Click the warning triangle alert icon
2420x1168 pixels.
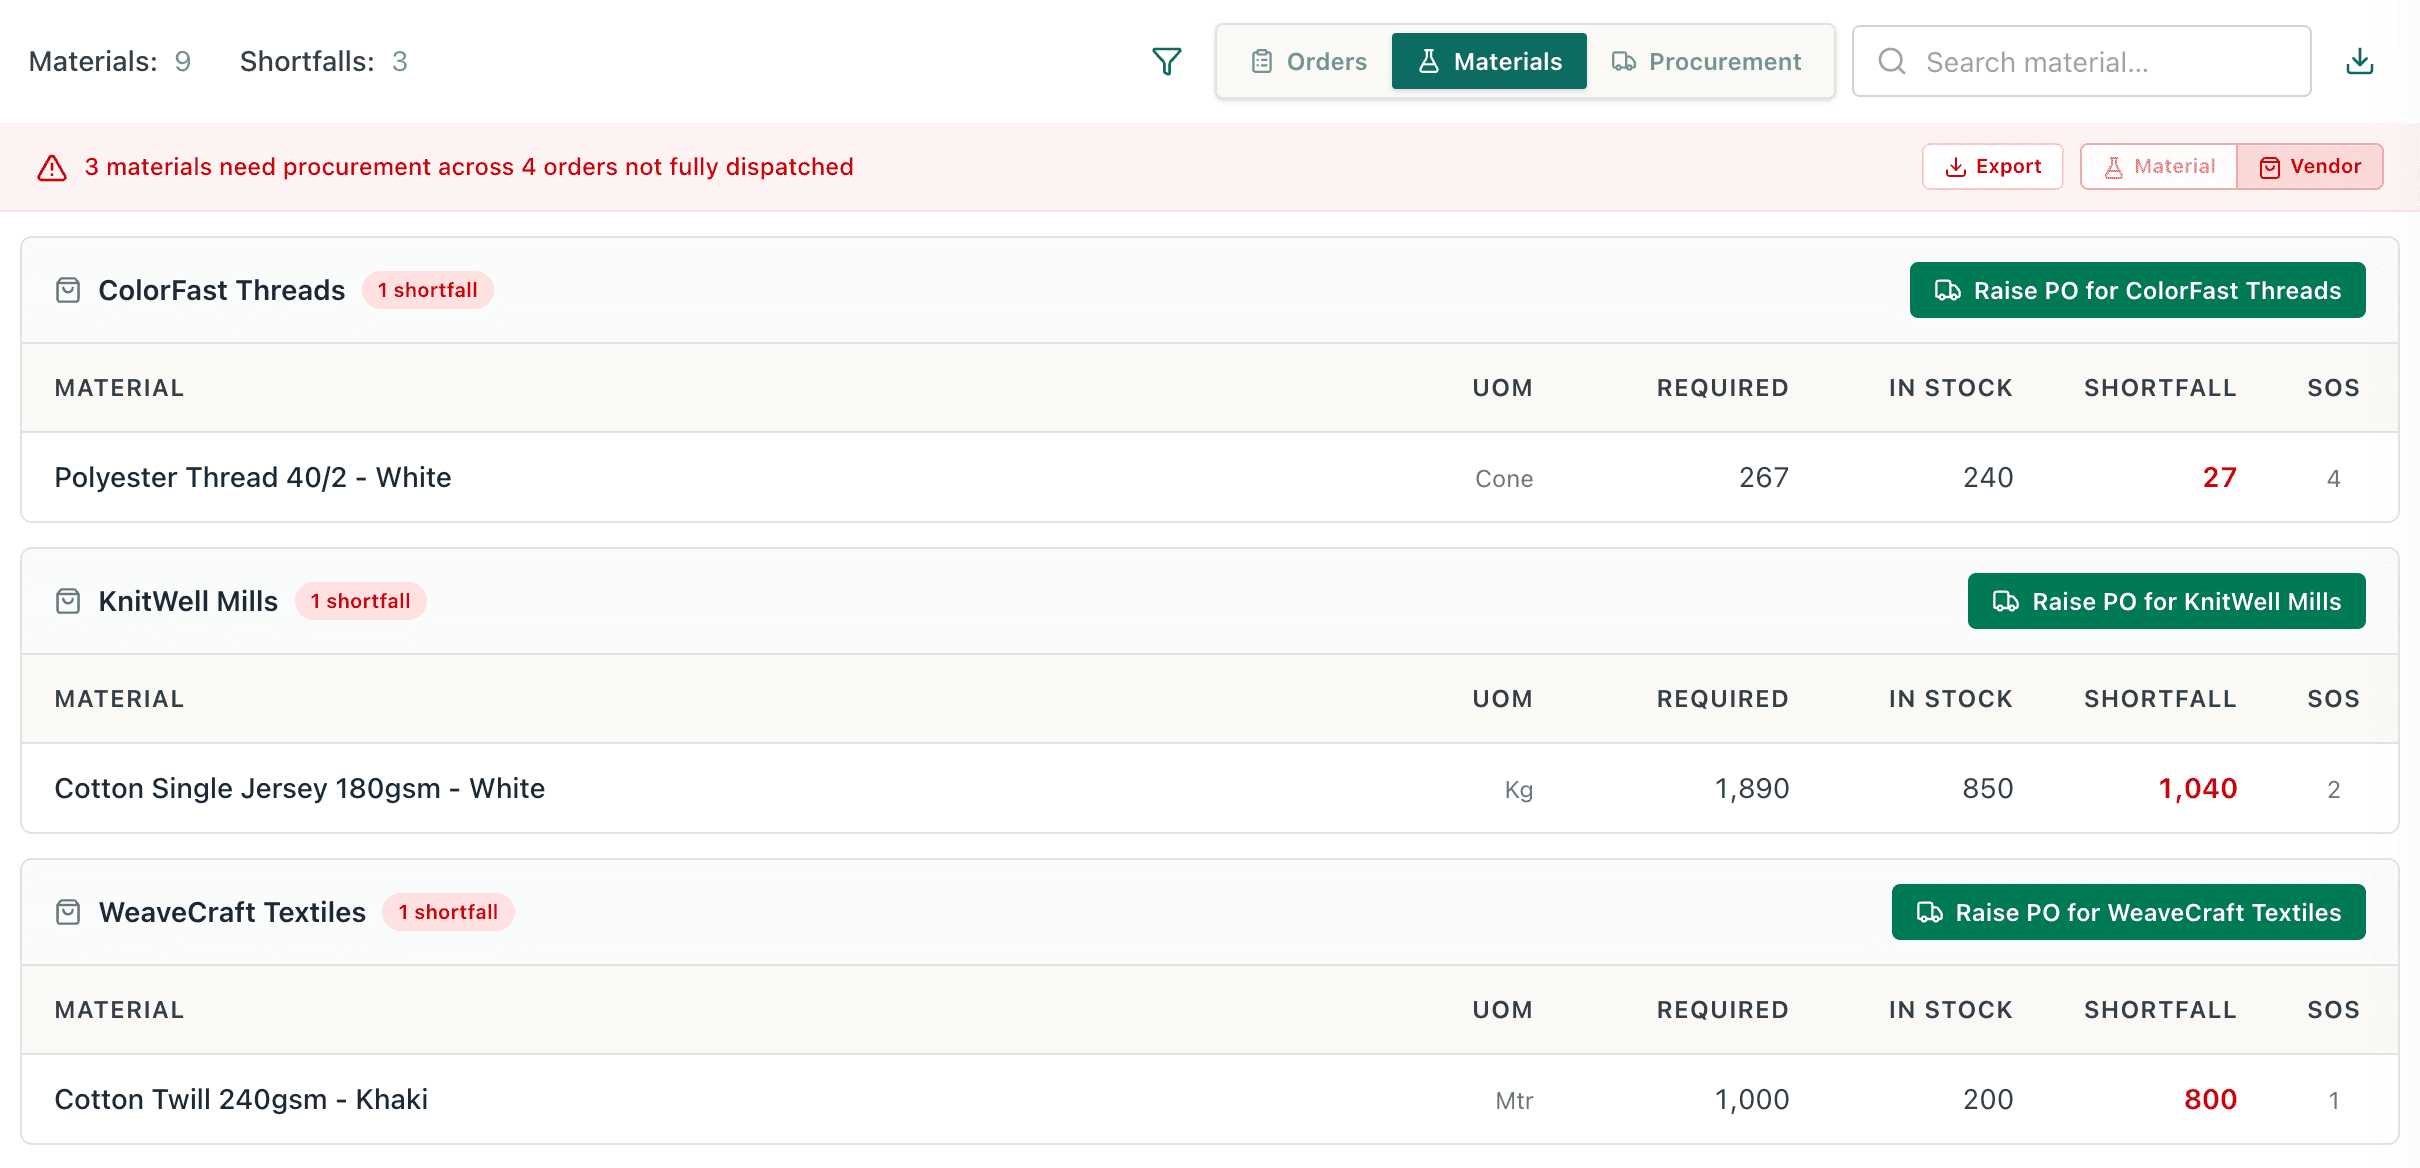[x=52, y=168]
